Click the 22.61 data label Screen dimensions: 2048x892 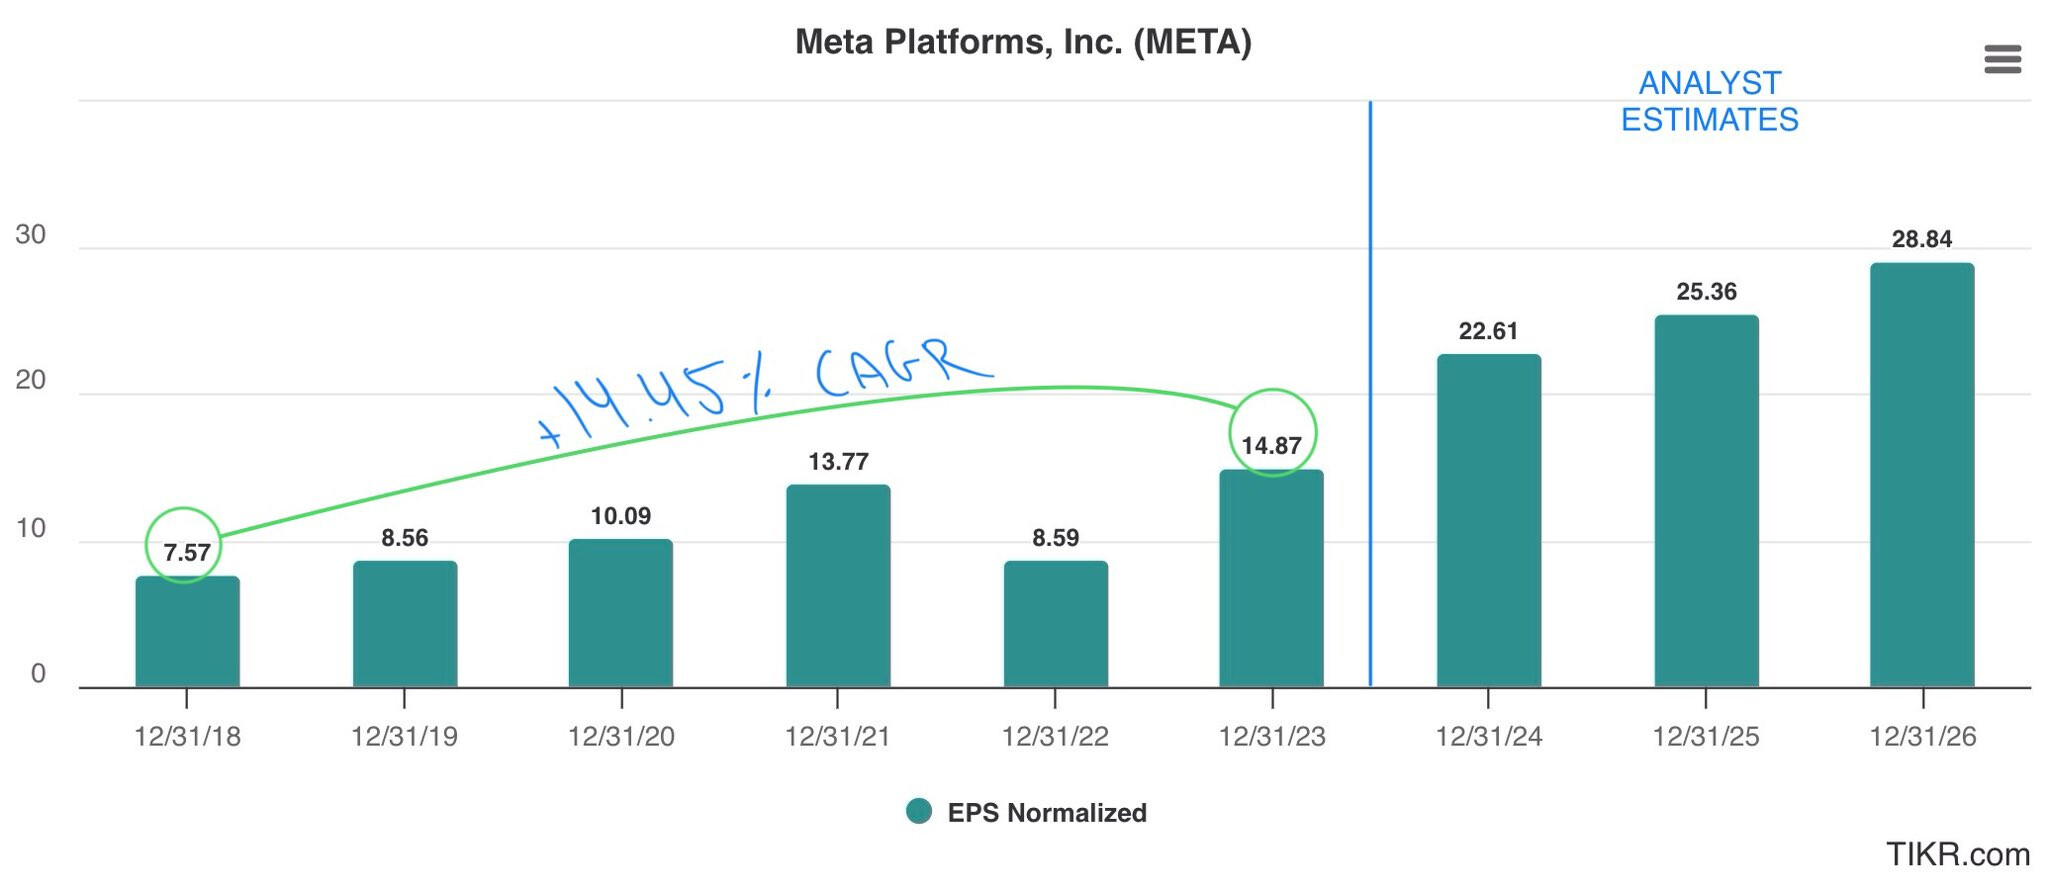[1488, 331]
